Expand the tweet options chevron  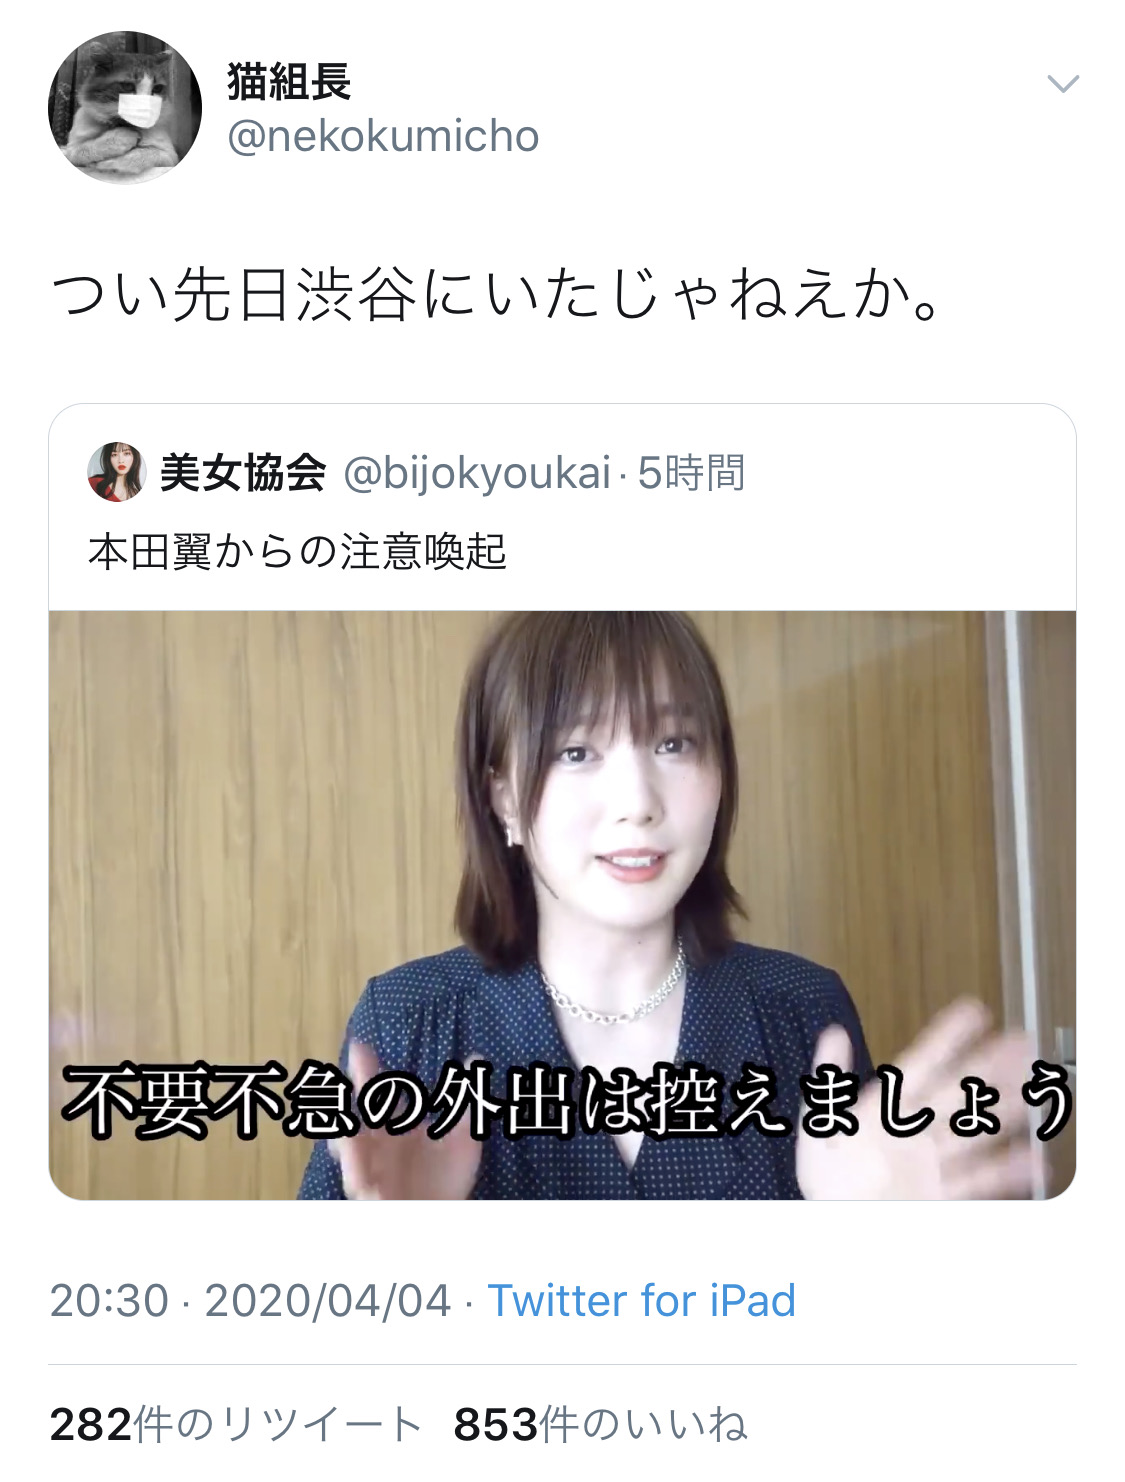coord(1062,84)
